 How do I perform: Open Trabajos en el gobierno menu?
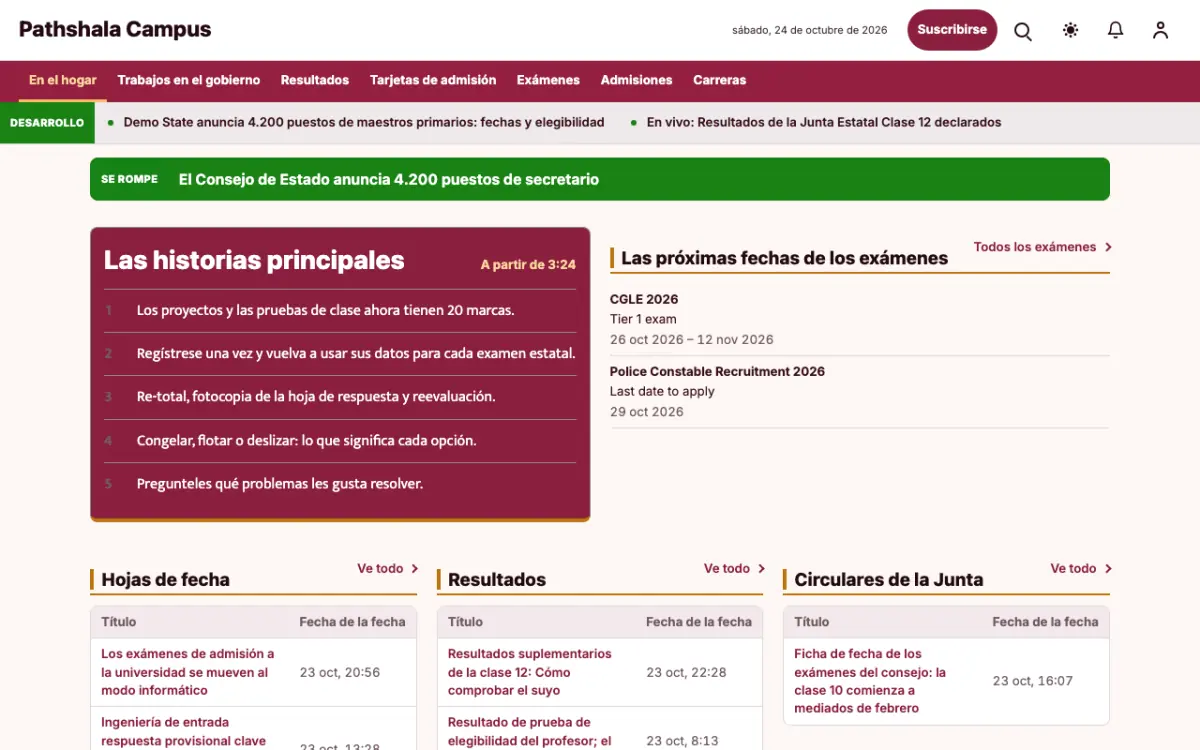tap(189, 80)
